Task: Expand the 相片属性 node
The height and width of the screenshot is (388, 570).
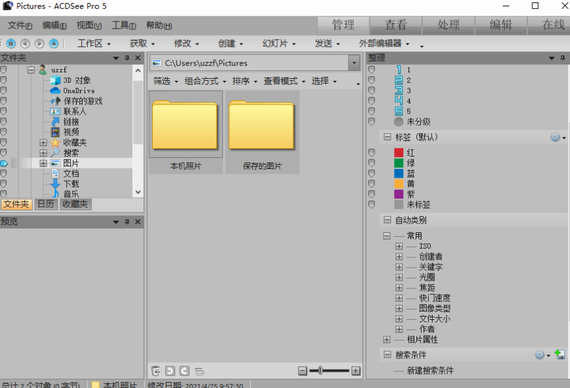Action: 386,340
